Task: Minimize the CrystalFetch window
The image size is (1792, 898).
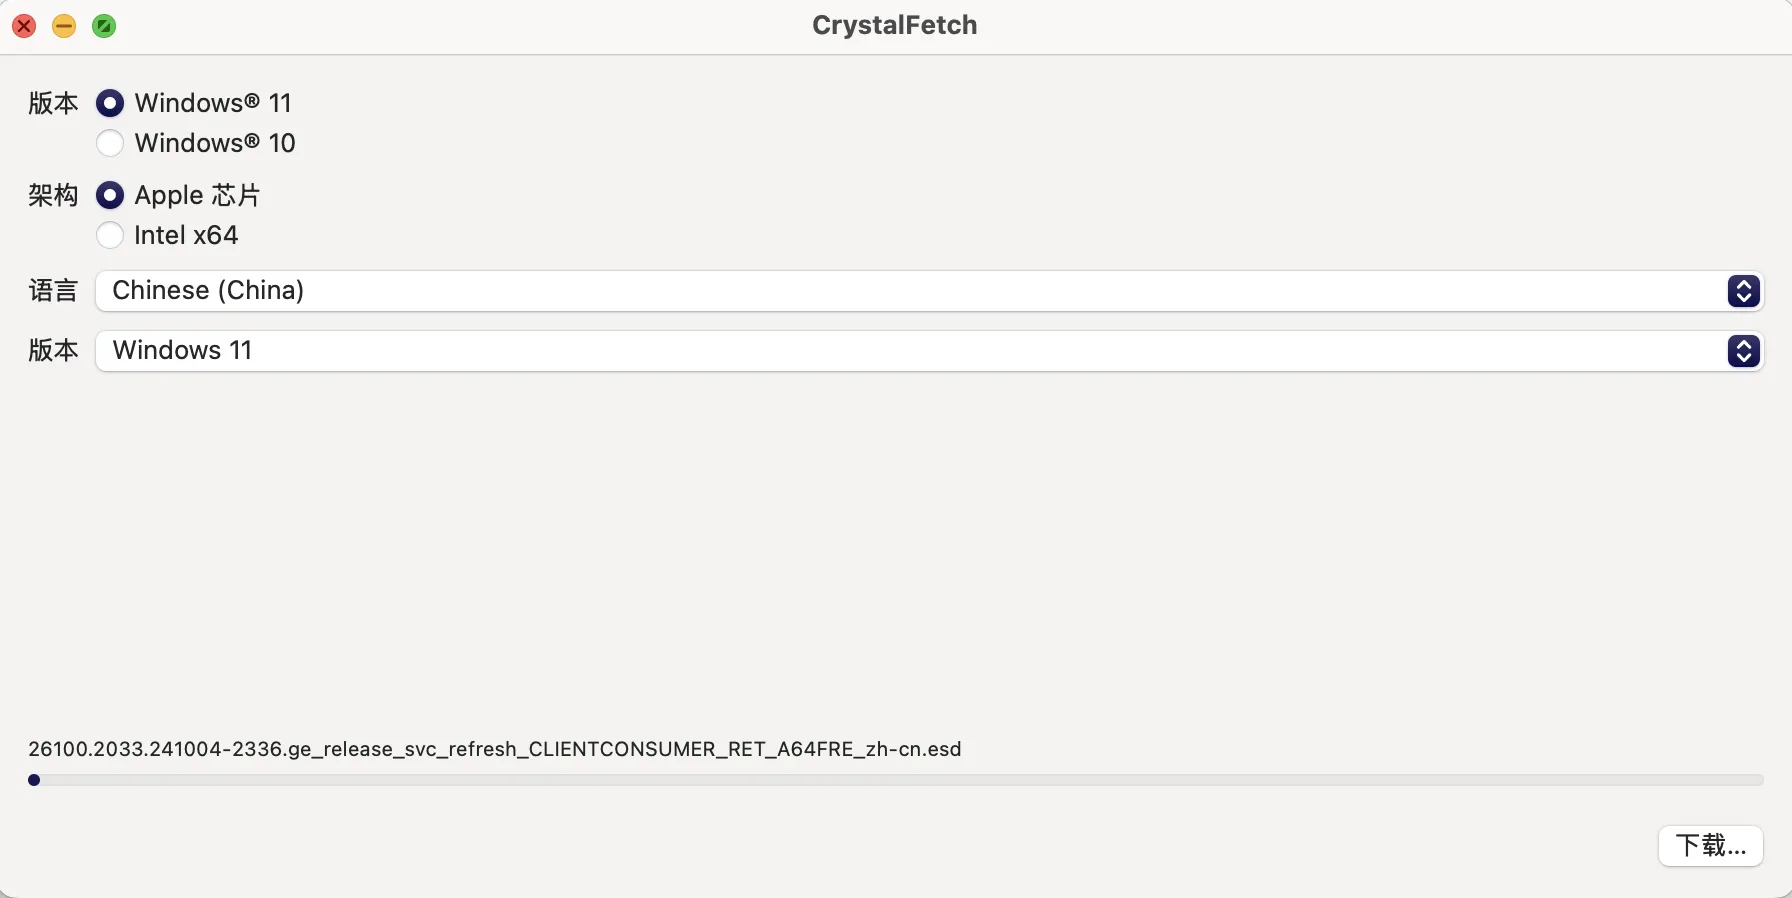Action: 64,26
